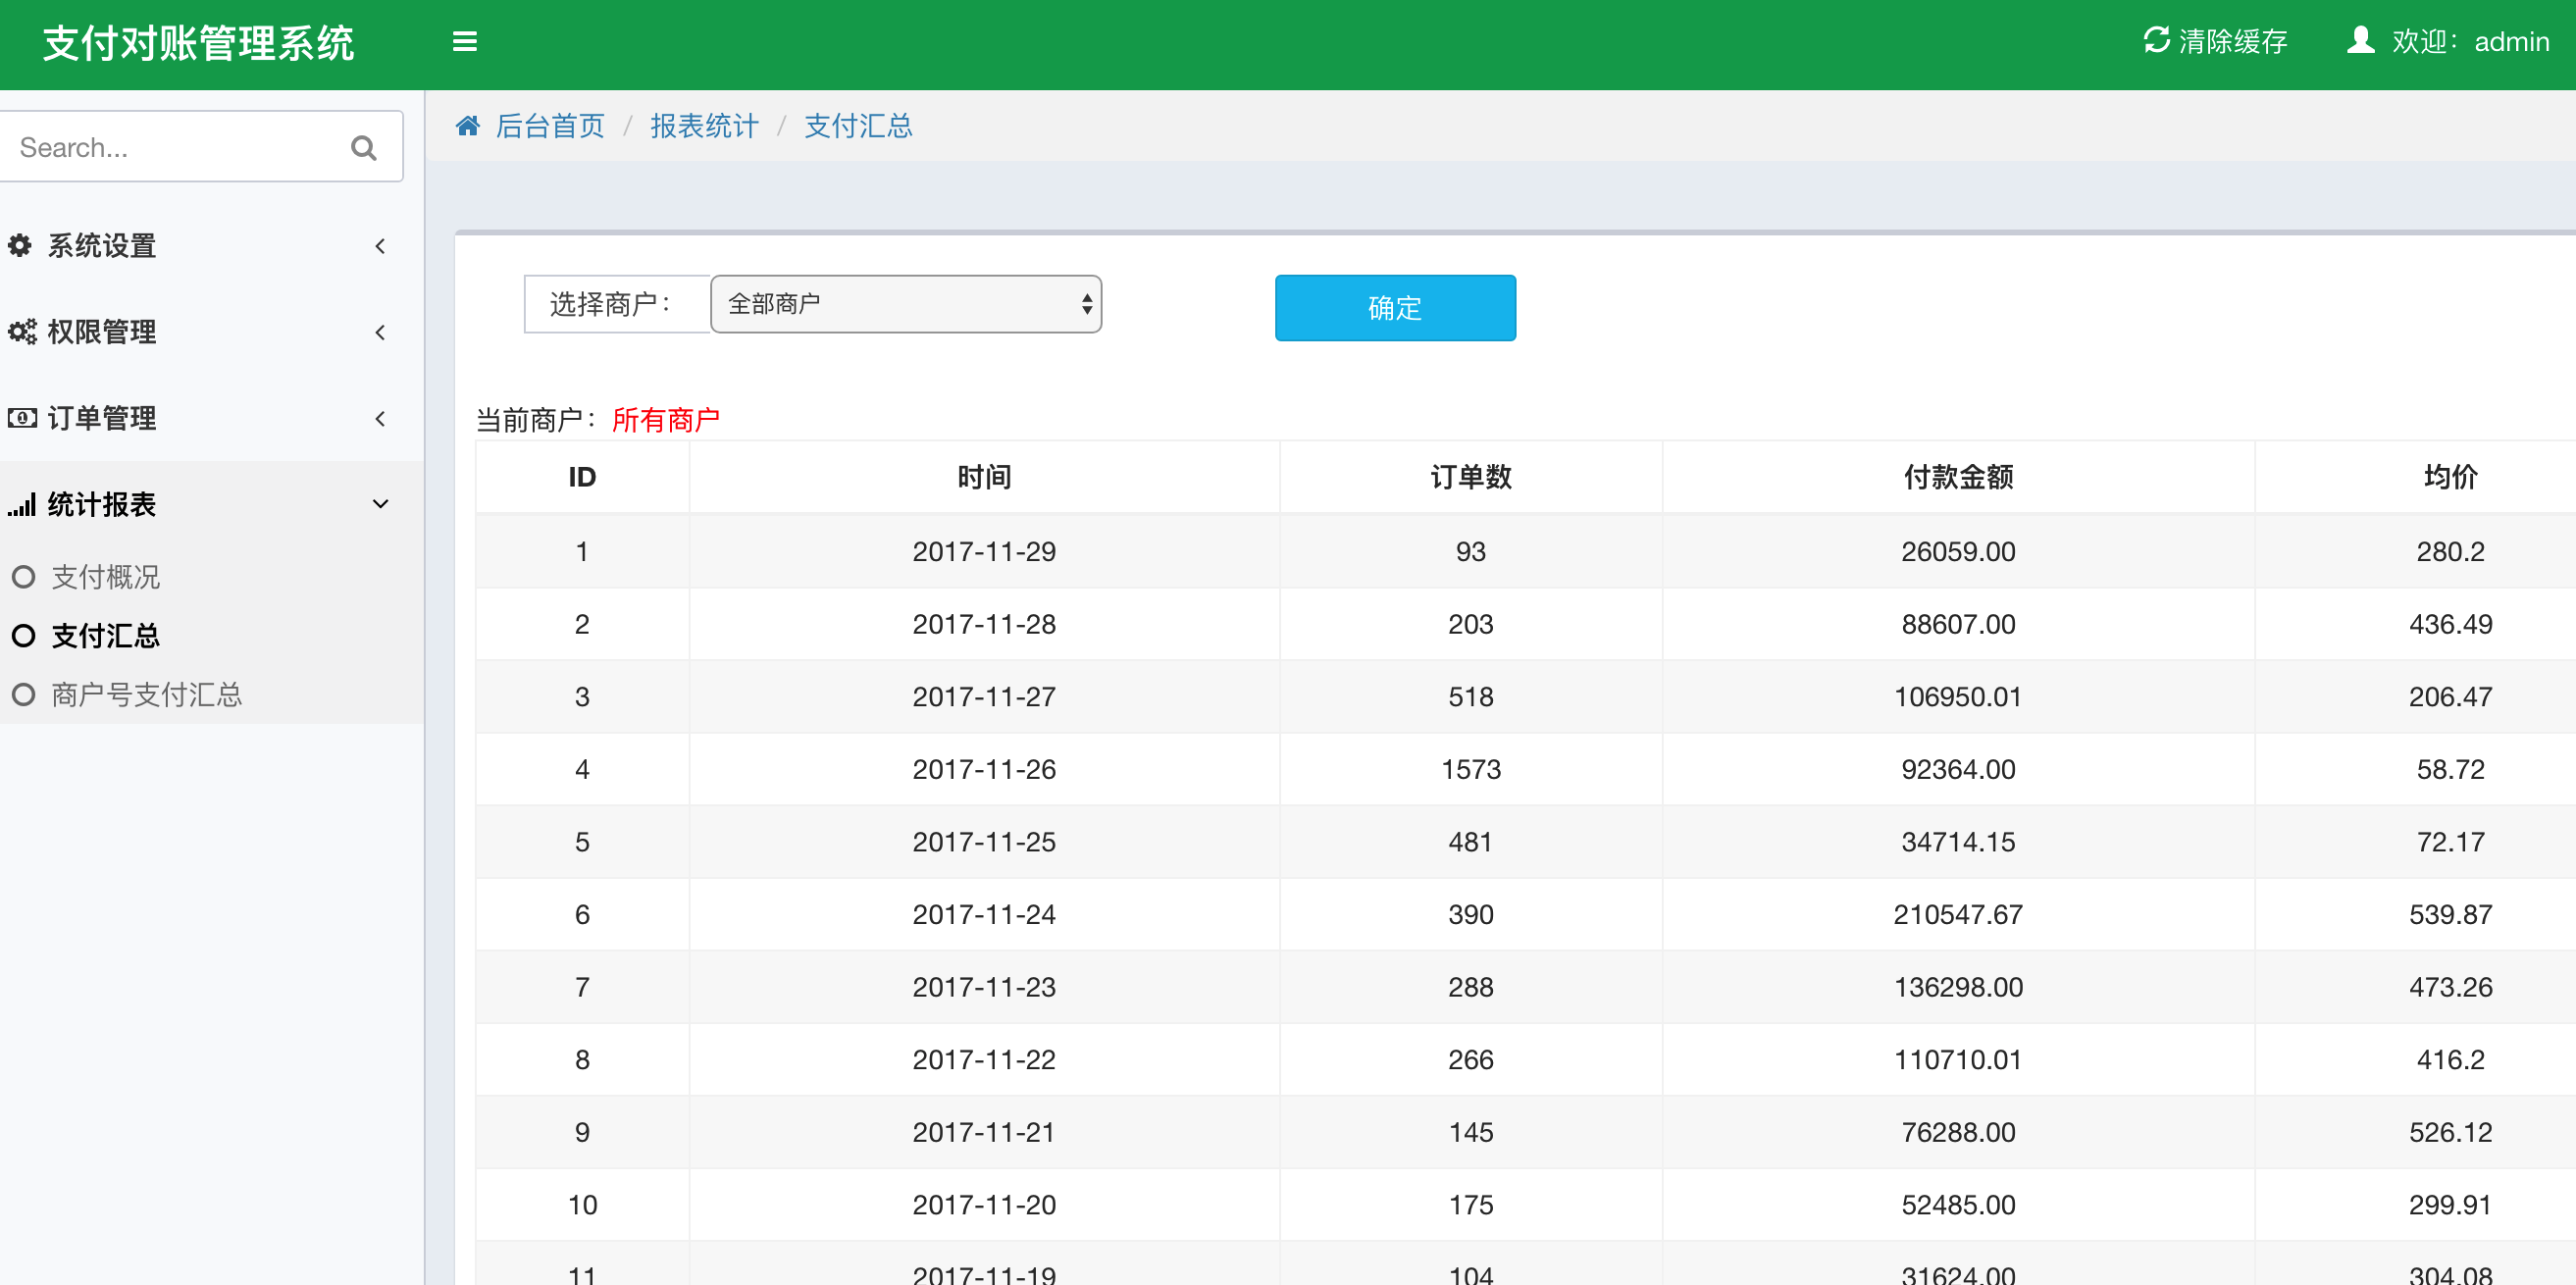The height and width of the screenshot is (1285, 2576).
Task: Click the 订单数 column header
Action: click(1471, 477)
